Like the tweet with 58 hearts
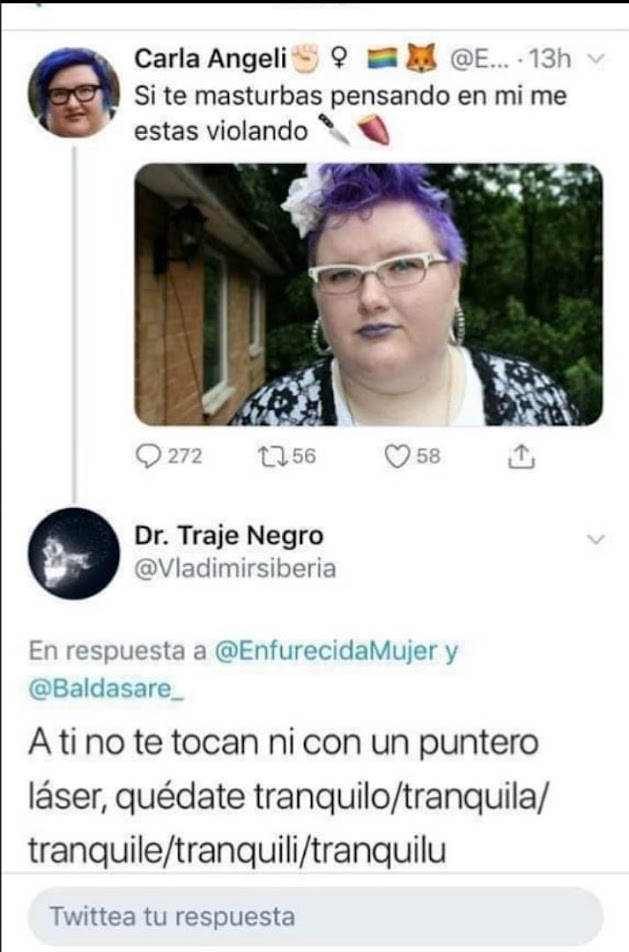 [398, 457]
